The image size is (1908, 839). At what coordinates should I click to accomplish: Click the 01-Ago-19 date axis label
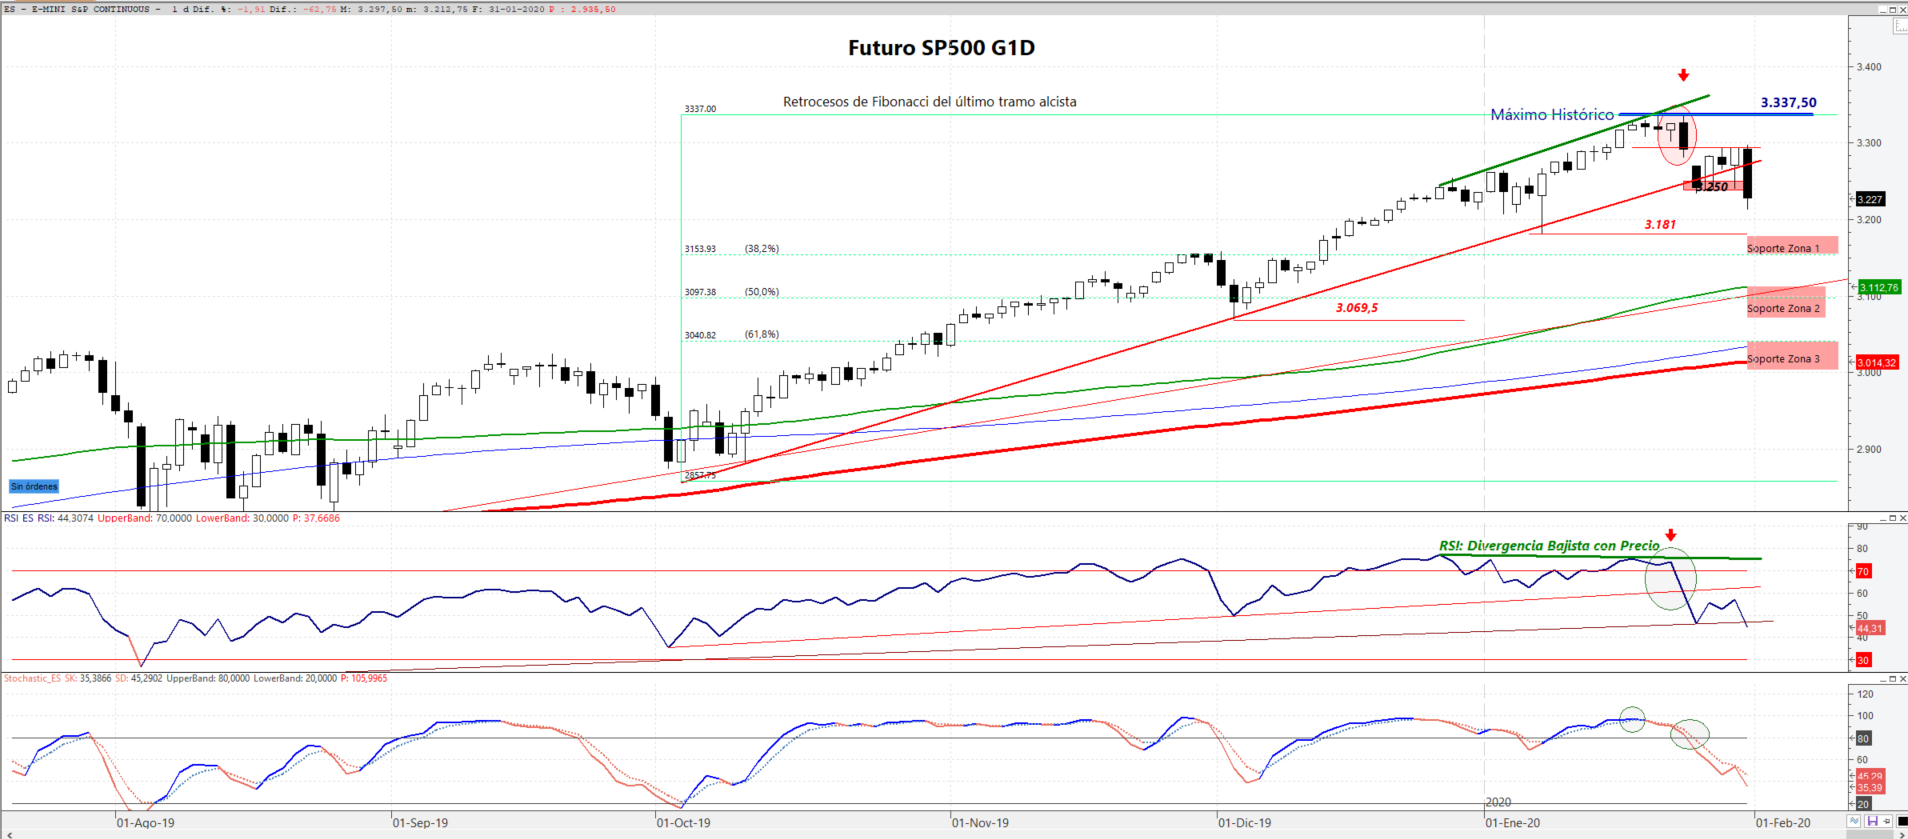coord(145,823)
